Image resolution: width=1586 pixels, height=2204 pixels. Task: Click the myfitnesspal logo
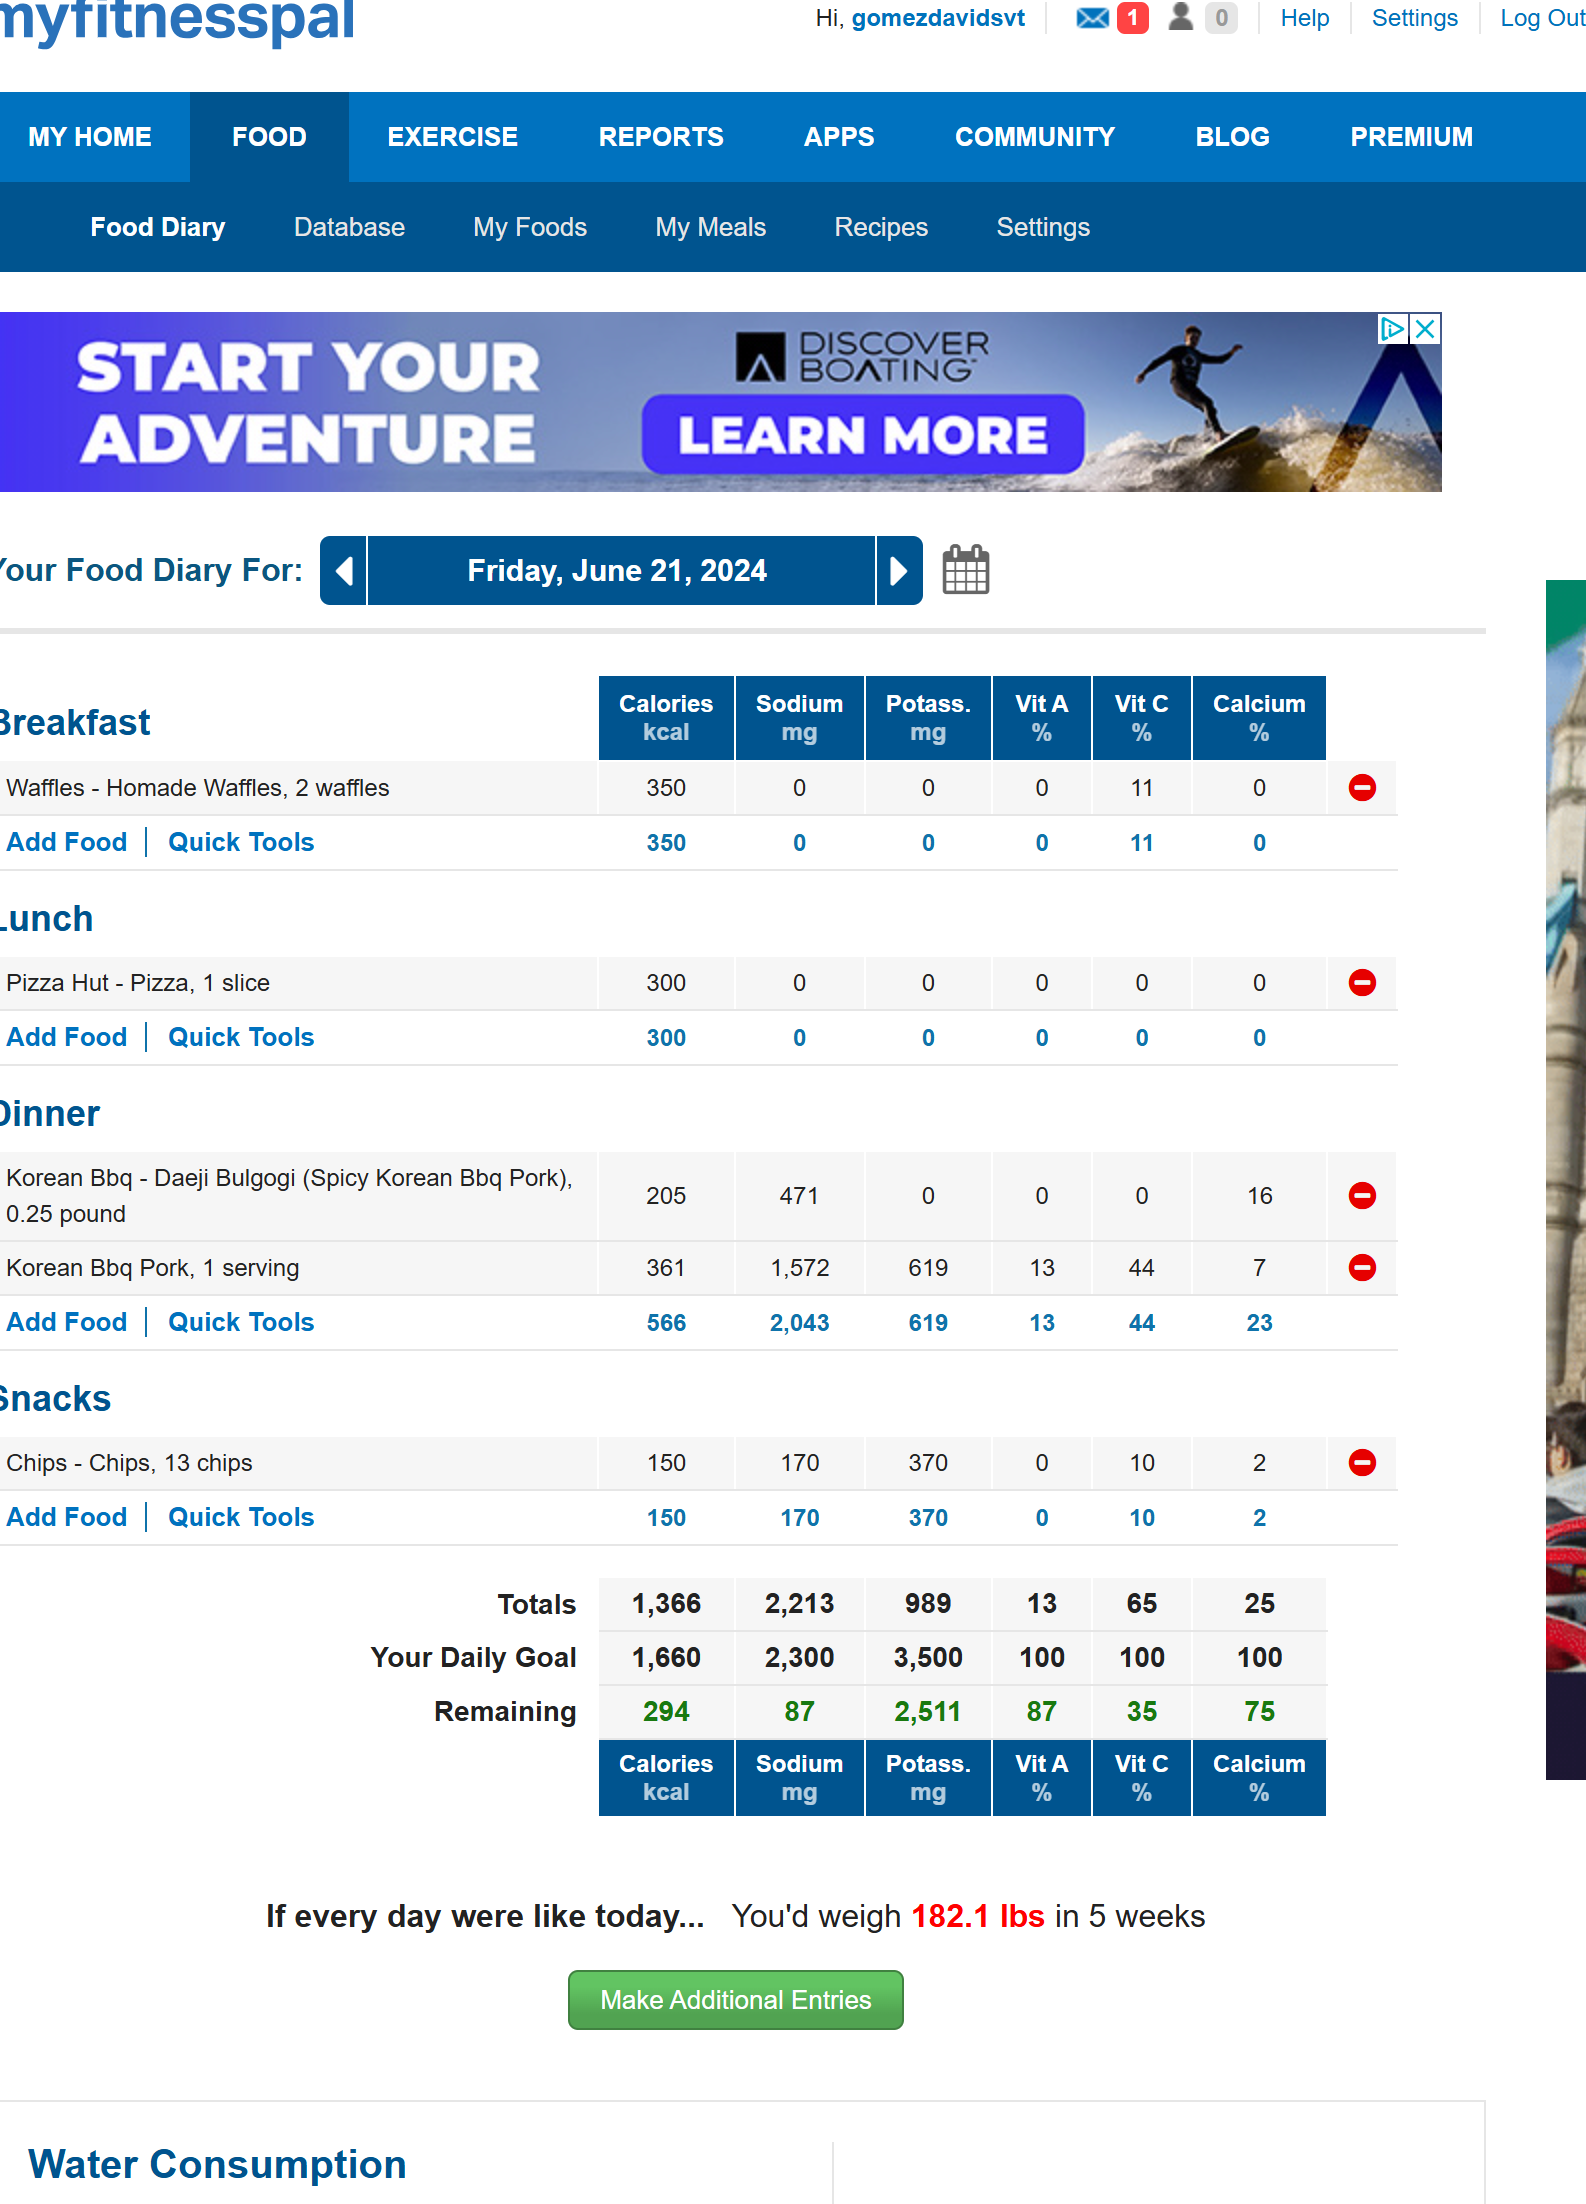[x=178, y=20]
